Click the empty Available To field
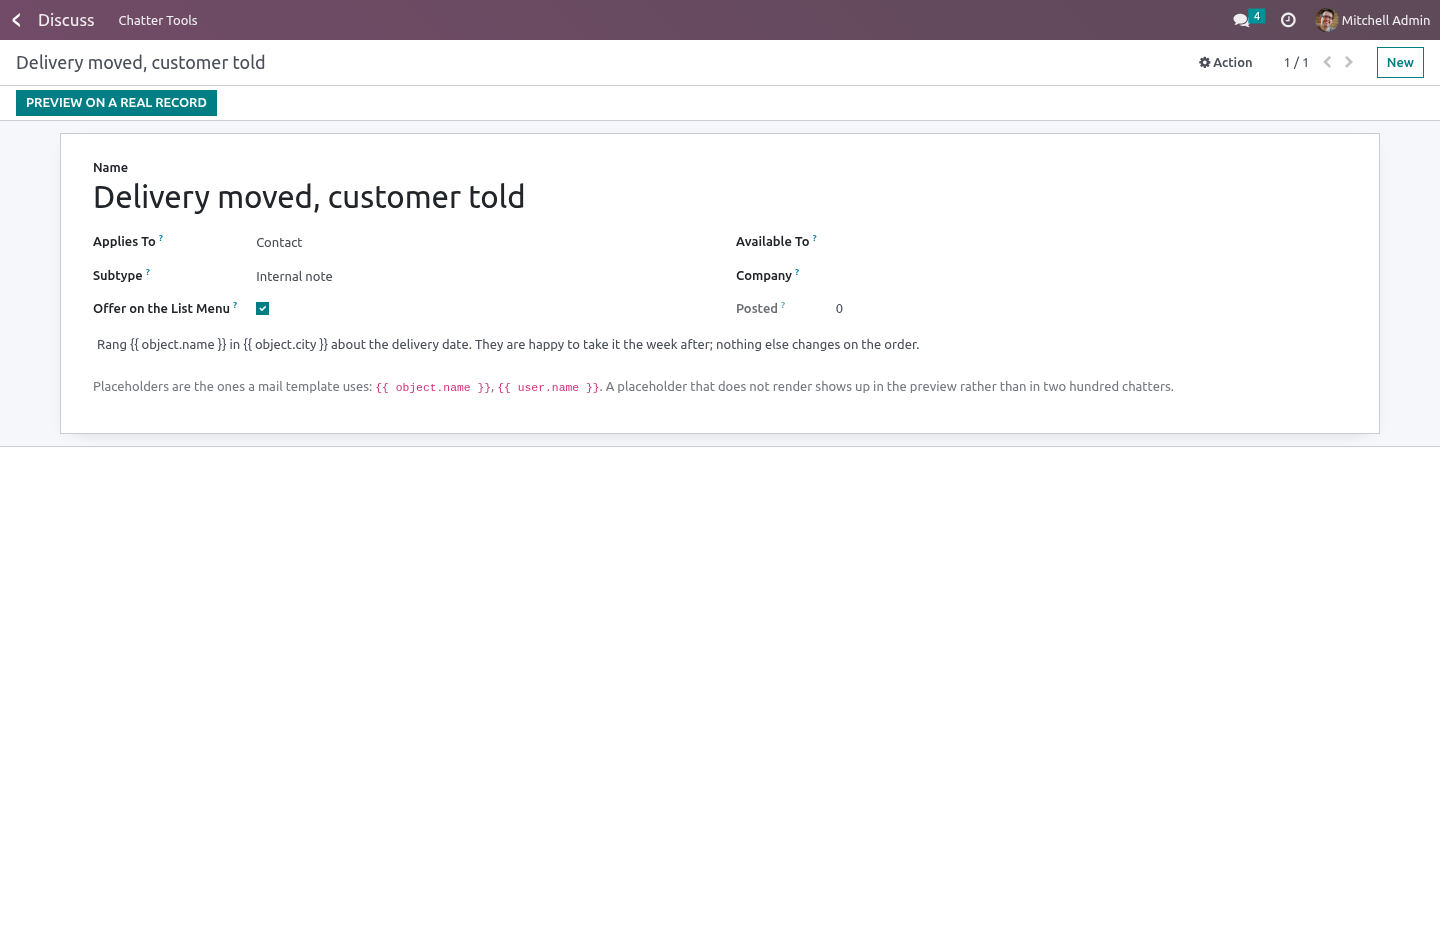Viewport: 1440px width, 940px height. pos(1091,242)
